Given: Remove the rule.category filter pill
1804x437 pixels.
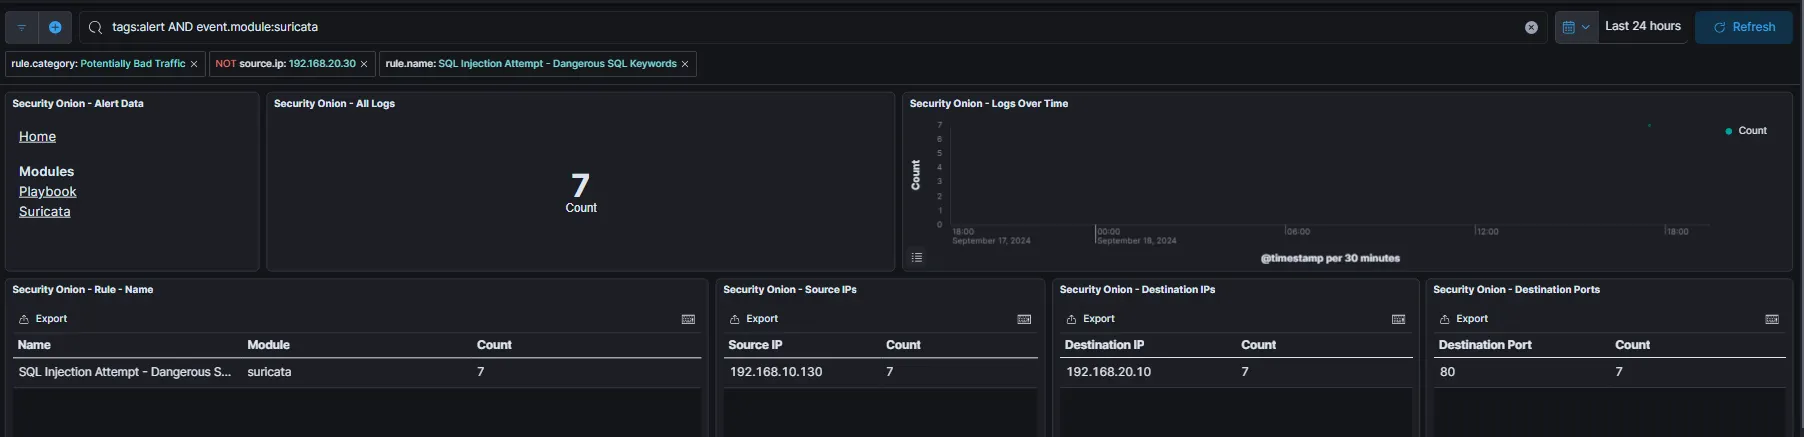Looking at the screenshot, I should (x=194, y=64).
